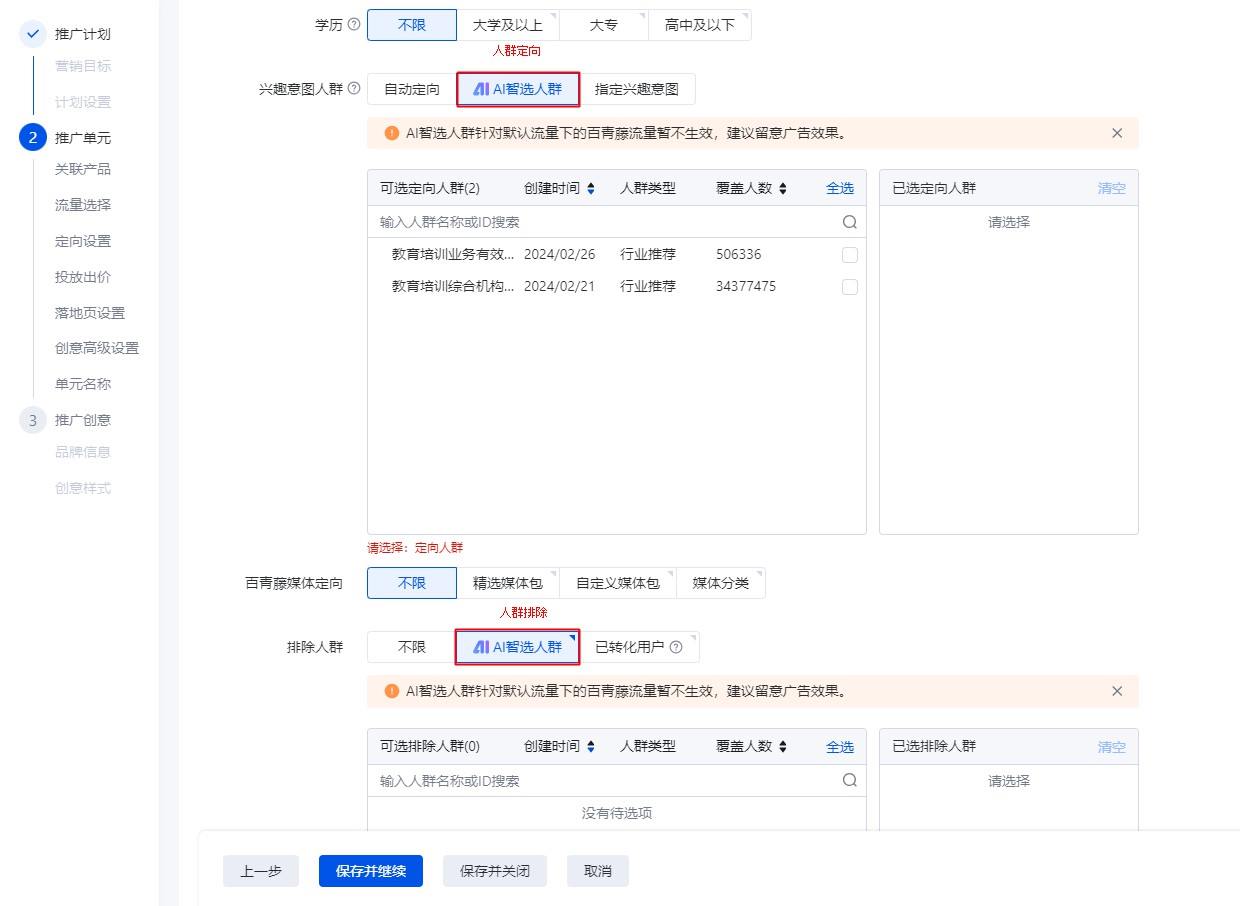
Task: Click the help icon beside 学历
Action: (353, 25)
